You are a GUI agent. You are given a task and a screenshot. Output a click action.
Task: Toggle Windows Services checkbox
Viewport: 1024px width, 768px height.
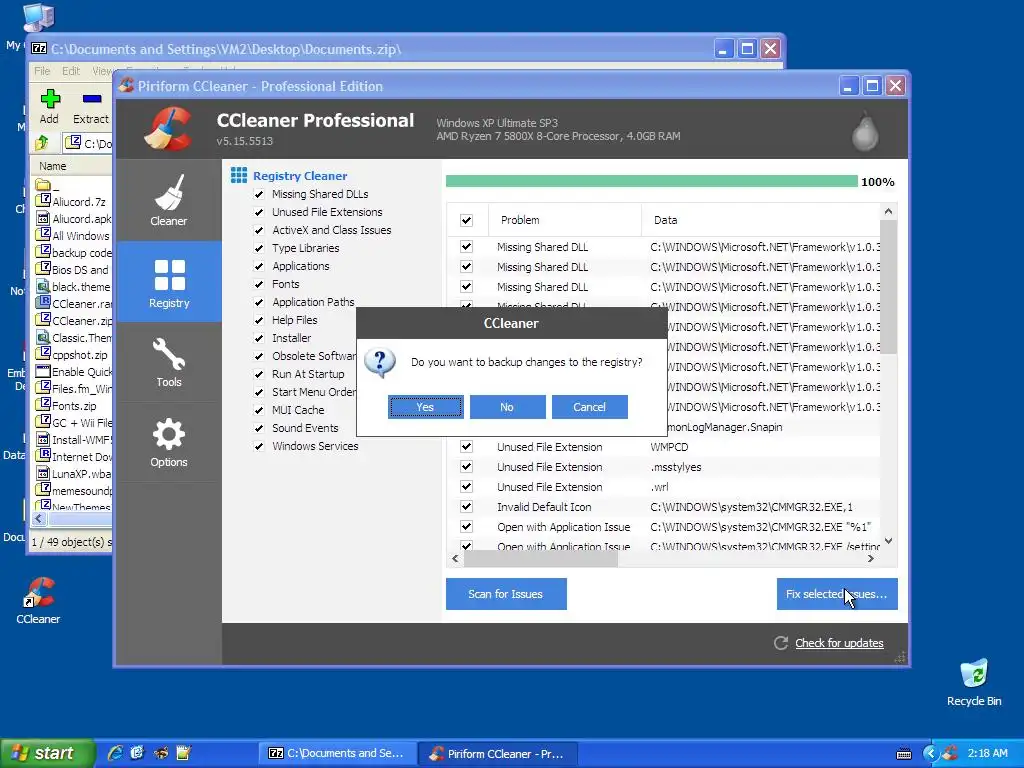pos(259,446)
